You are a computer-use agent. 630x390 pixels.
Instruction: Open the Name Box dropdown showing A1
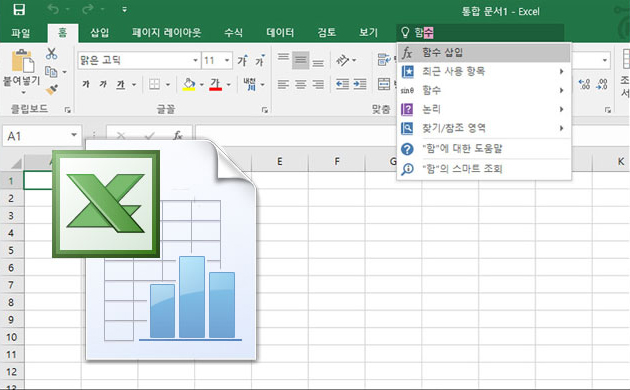(74, 135)
